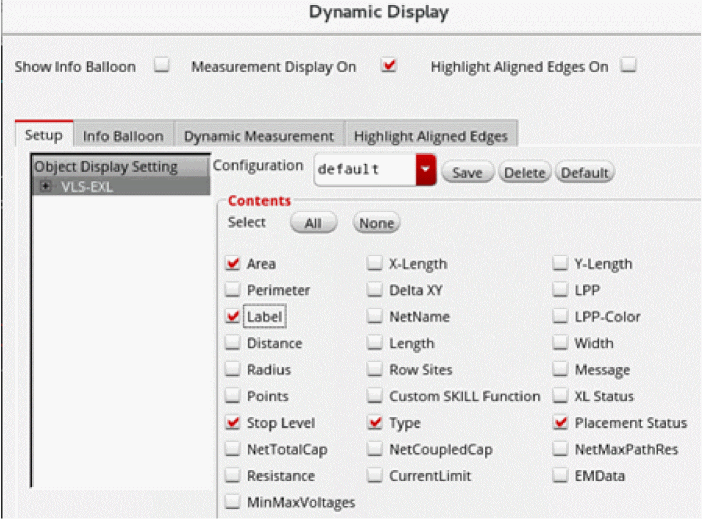Image resolution: width=702 pixels, height=519 pixels.
Task: Open the Configuration dropdown arrow
Action: [426, 170]
